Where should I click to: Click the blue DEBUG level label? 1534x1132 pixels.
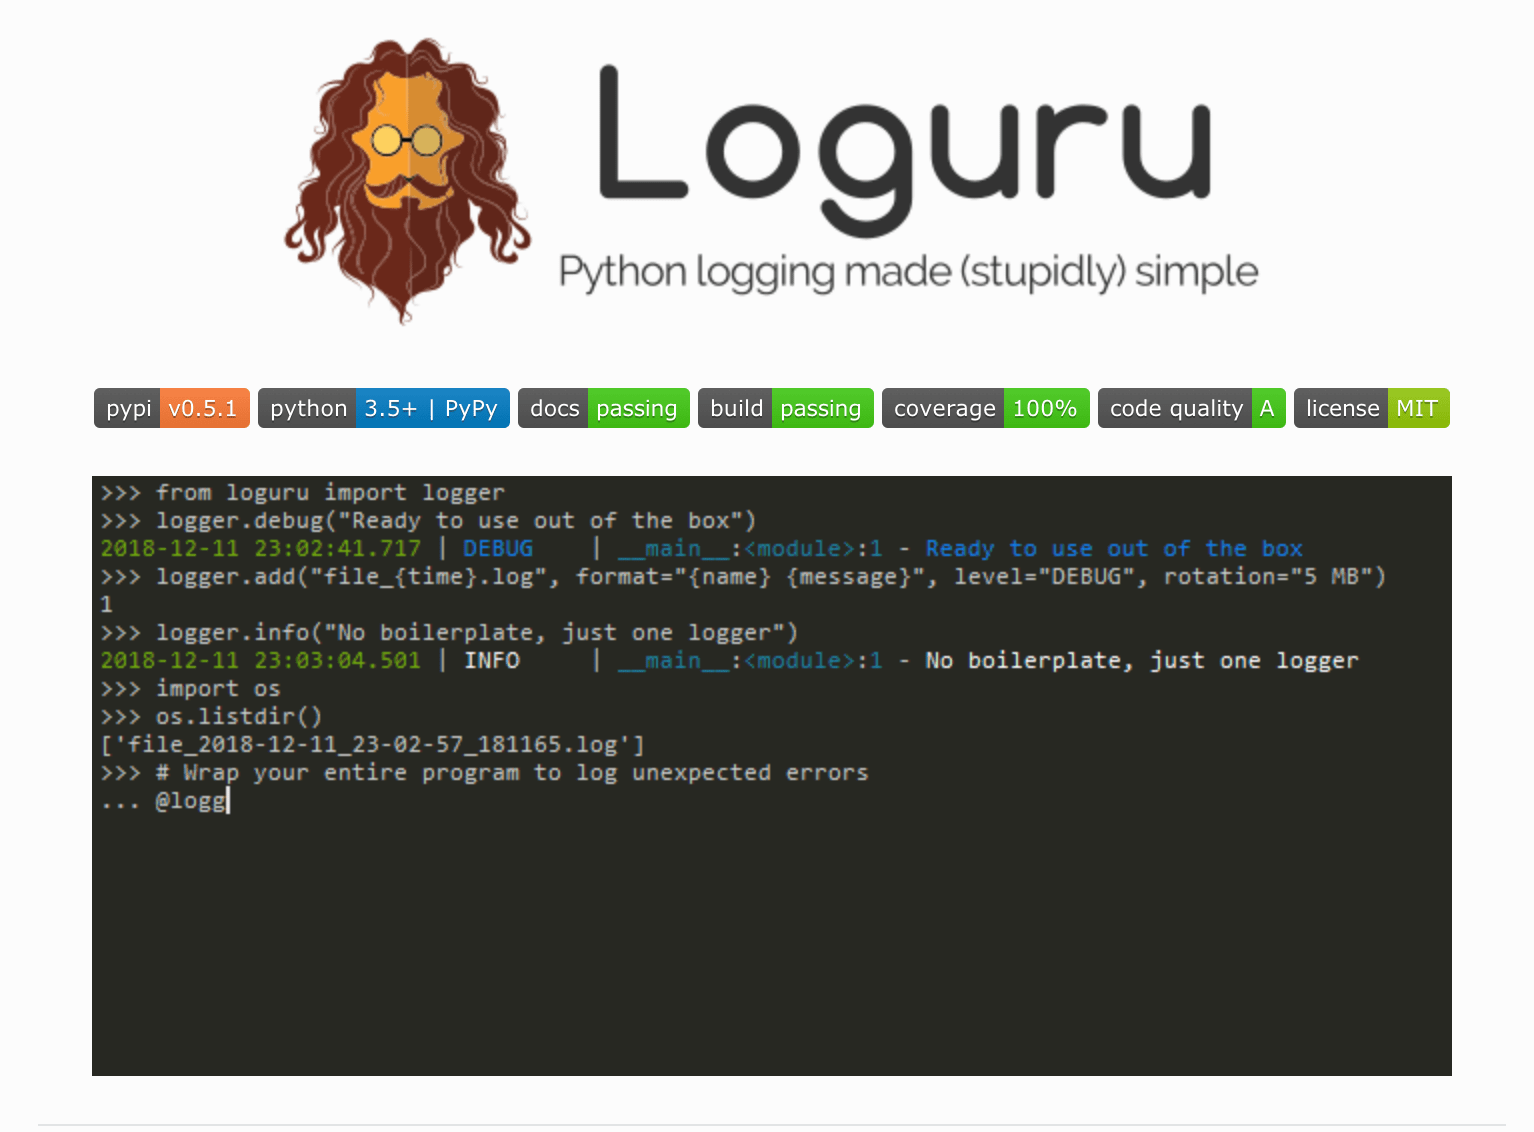click(x=498, y=549)
